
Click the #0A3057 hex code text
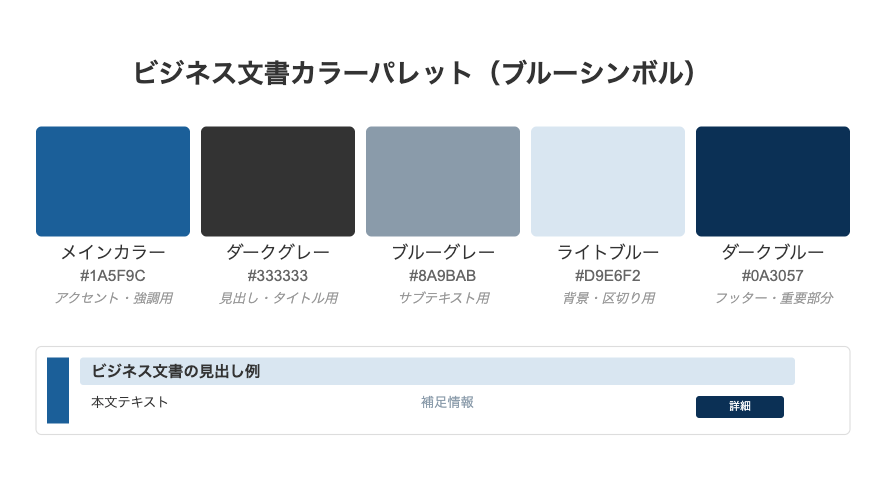coord(773,276)
